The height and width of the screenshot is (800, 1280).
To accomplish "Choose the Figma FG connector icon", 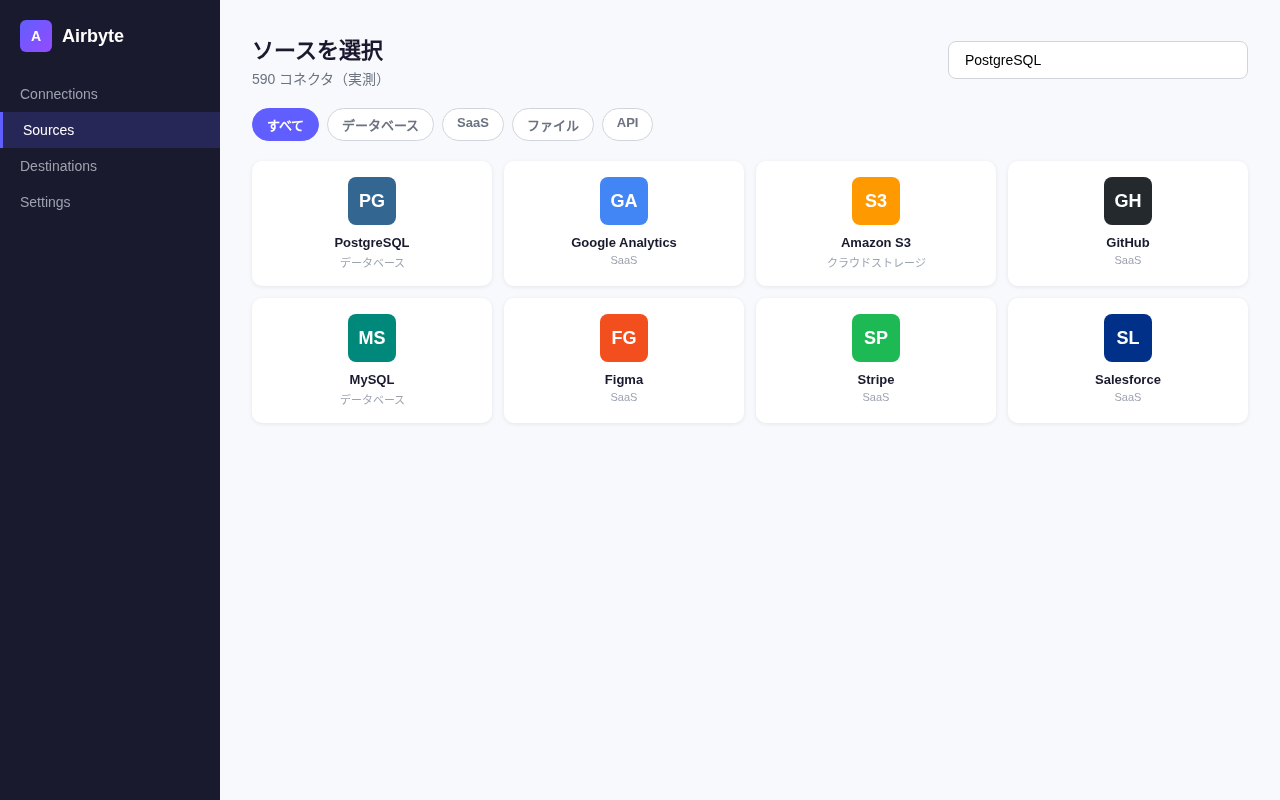I will click(x=624, y=338).
